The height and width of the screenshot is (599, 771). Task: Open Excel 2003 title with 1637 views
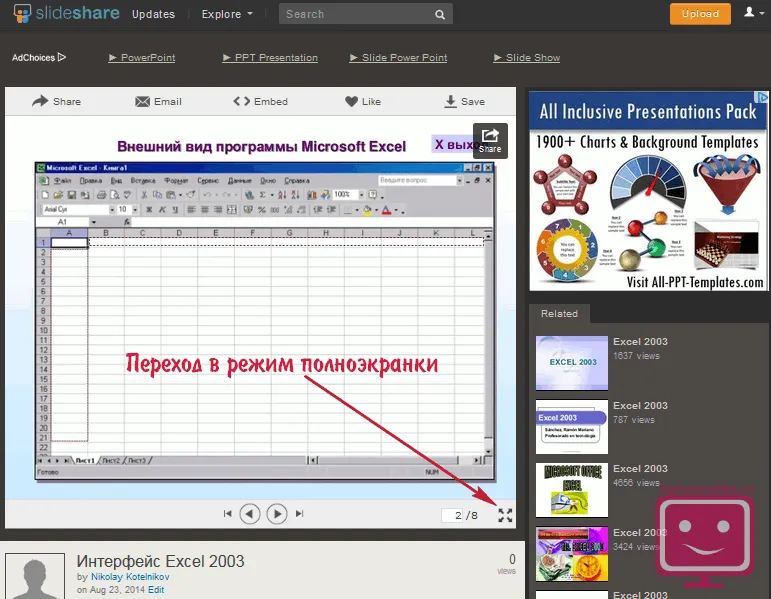pos(640,341)
